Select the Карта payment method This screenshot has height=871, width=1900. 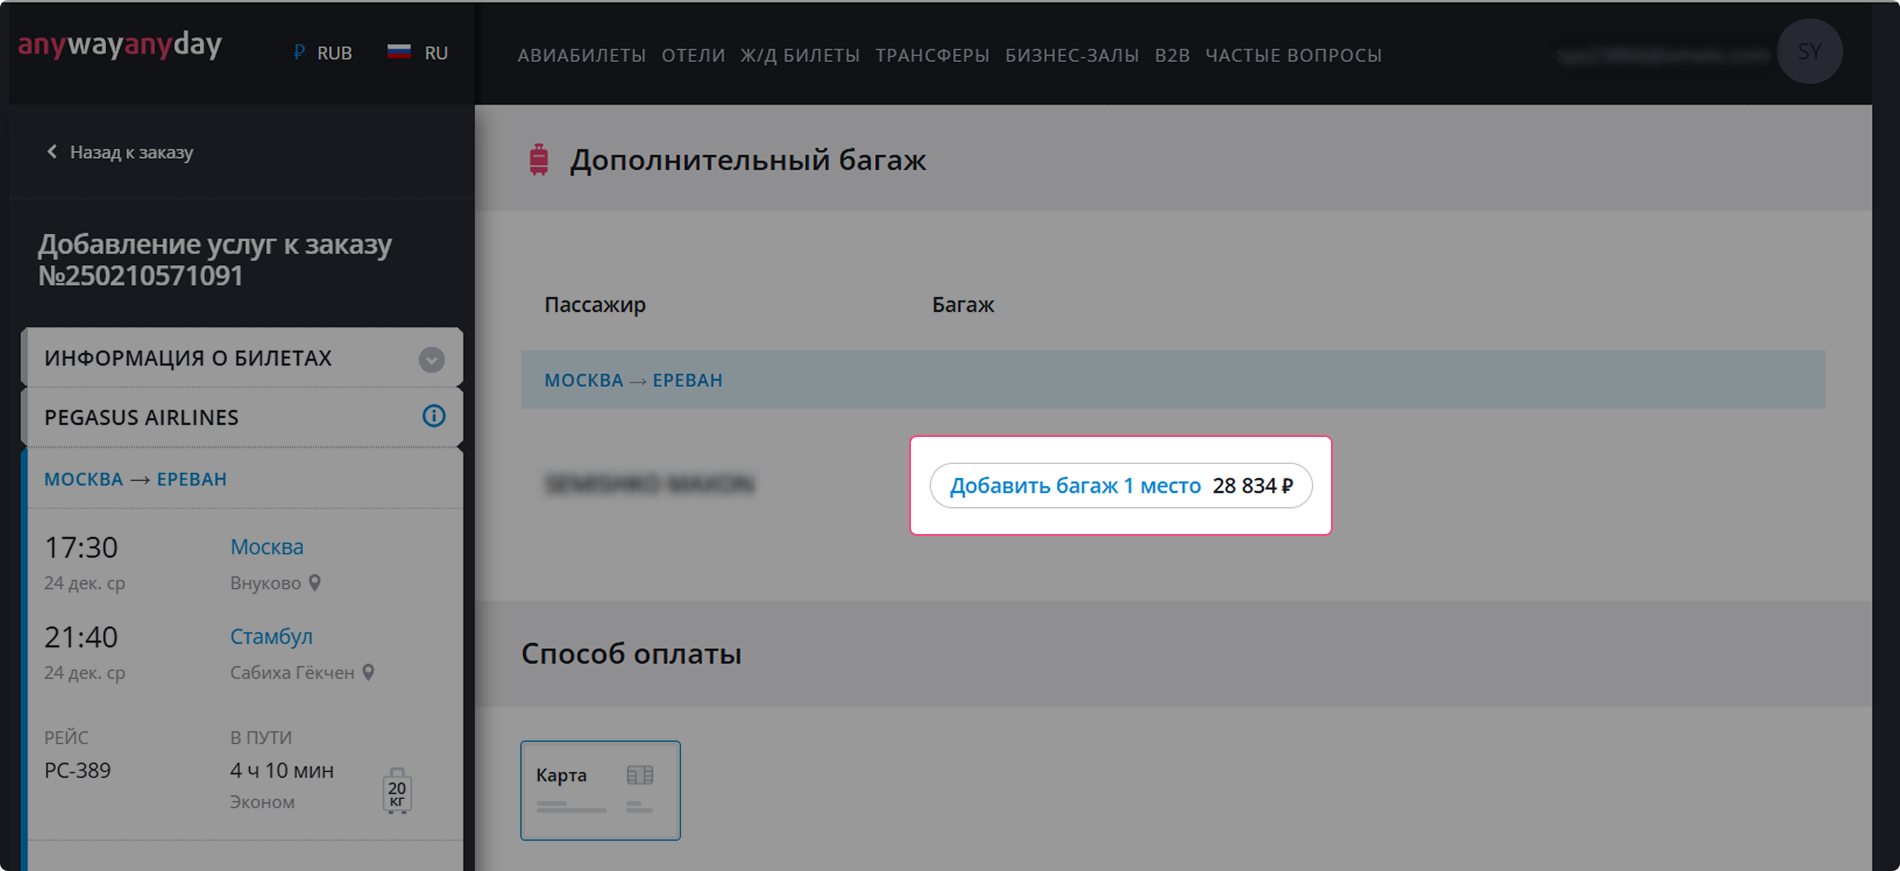coord(600,790)
